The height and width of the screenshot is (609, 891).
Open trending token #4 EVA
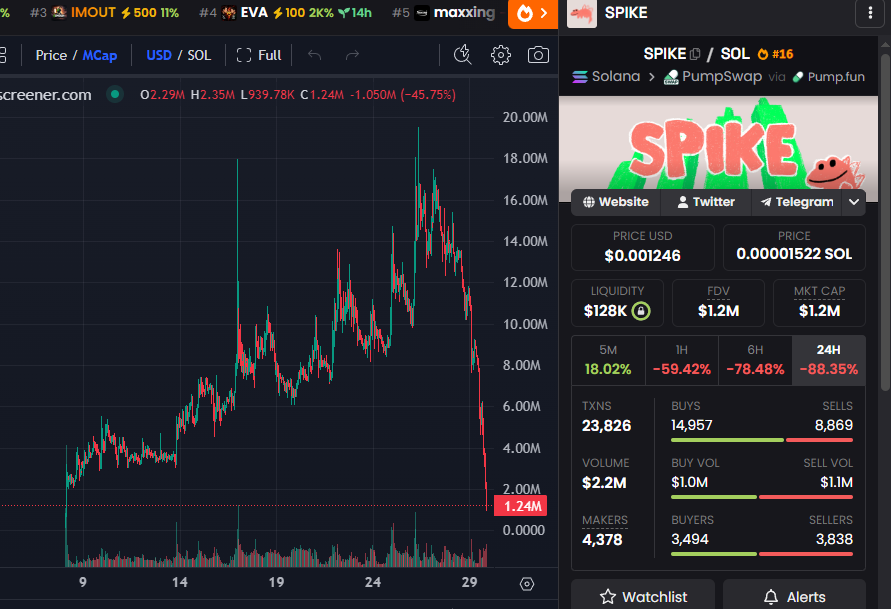click(x=285, y=12)
